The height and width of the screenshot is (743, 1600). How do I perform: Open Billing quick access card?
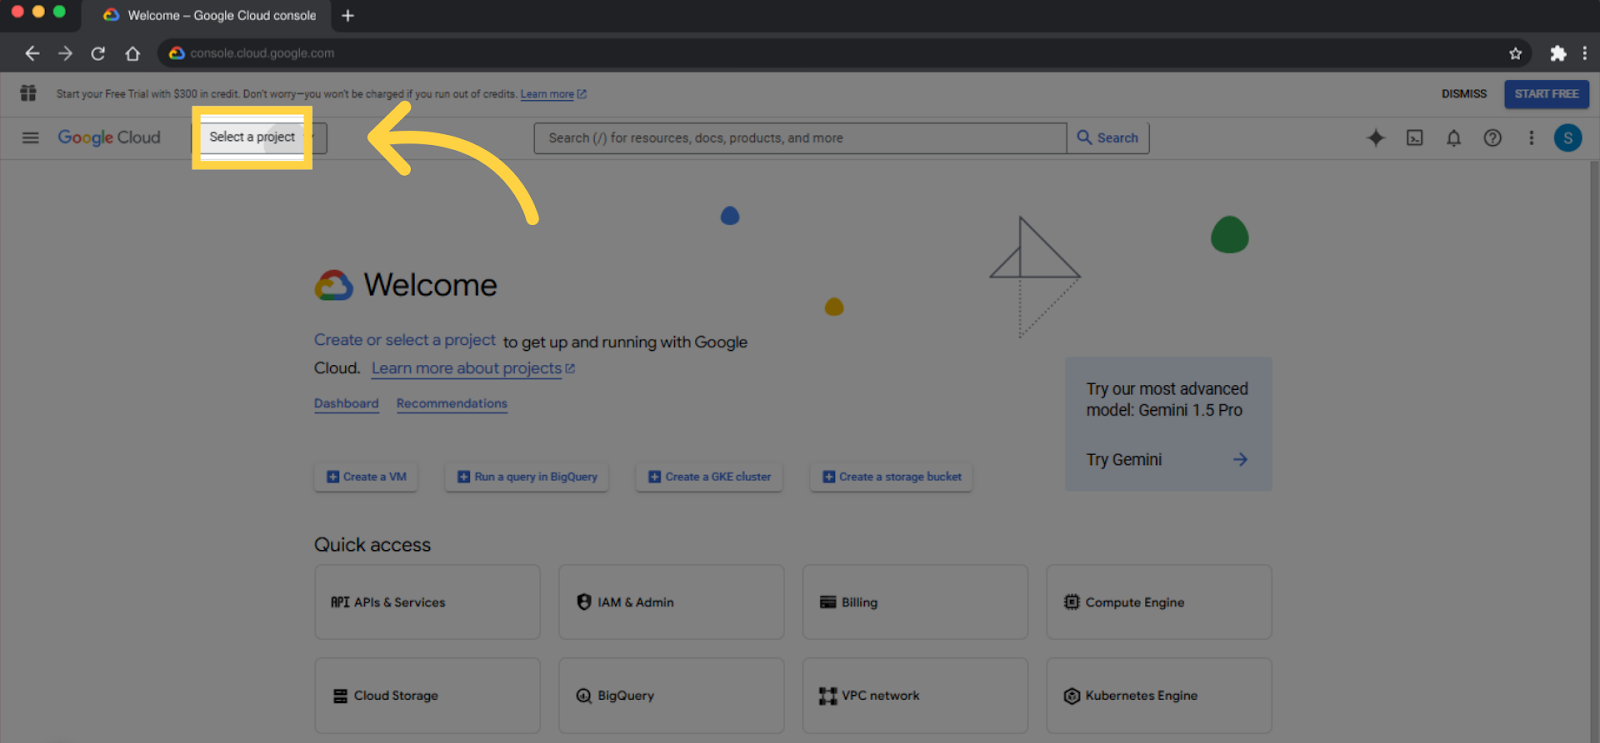pyautogui.click(x=915, y=602)
